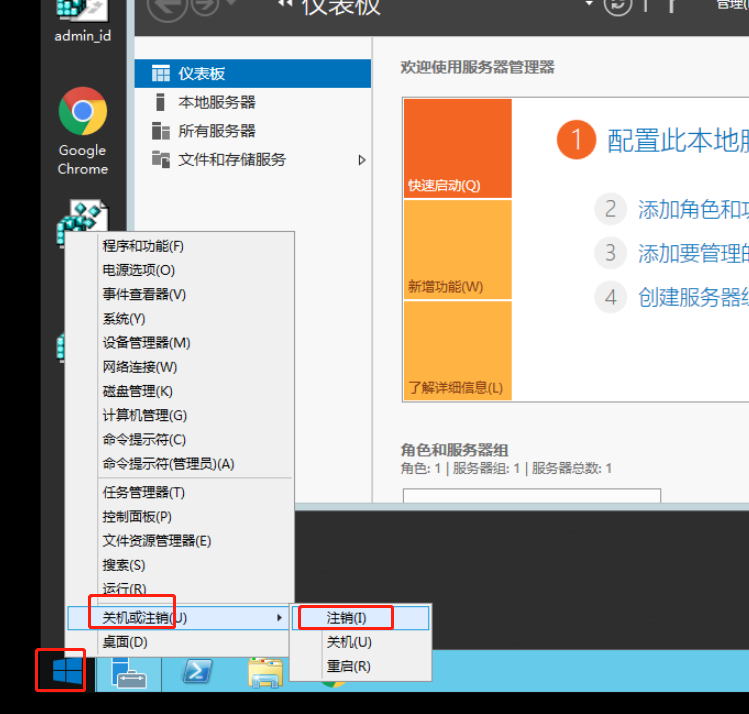Click the refresh icon in Server Manager header
The image size is (749, 714).
(x=619, y=6)
